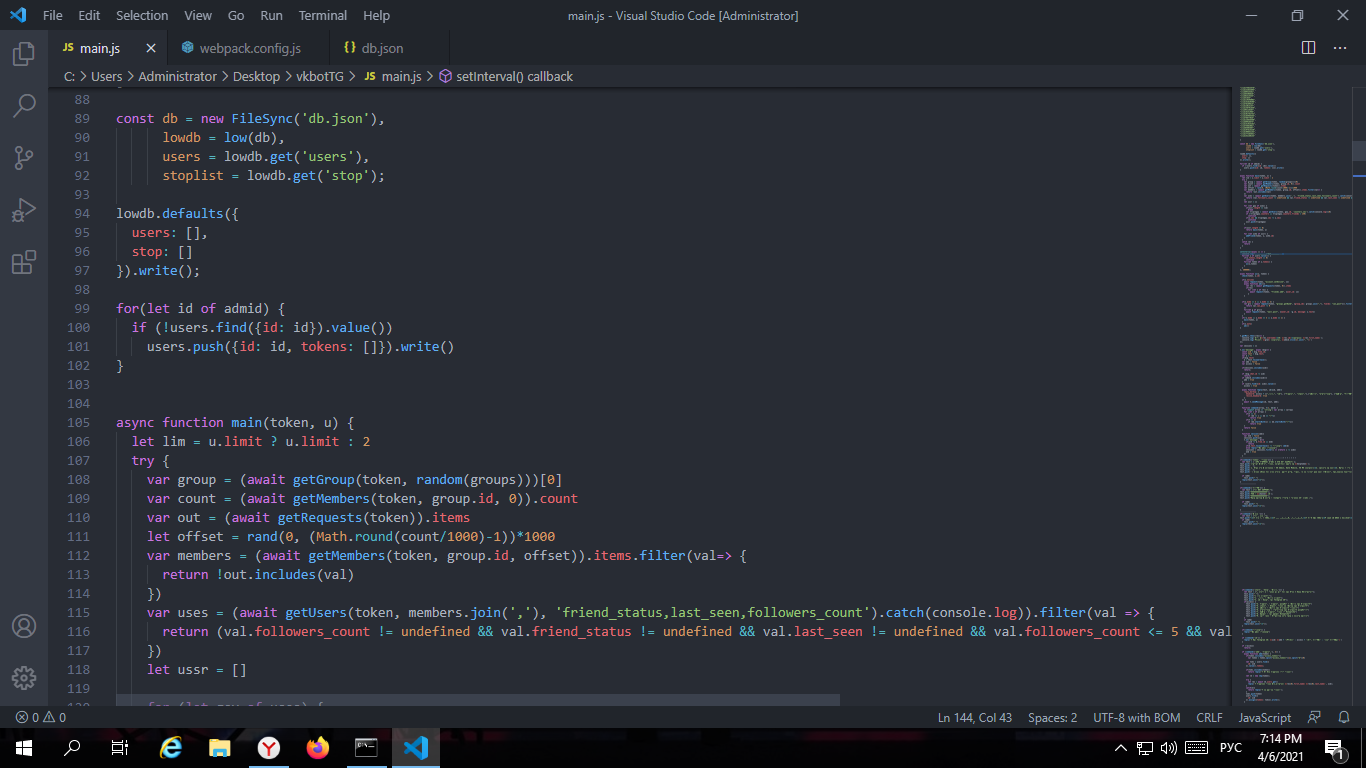Screen dimensions: 1366x768
Task: Click 'let ussr = []' on line 118
Action: (196, 669)
